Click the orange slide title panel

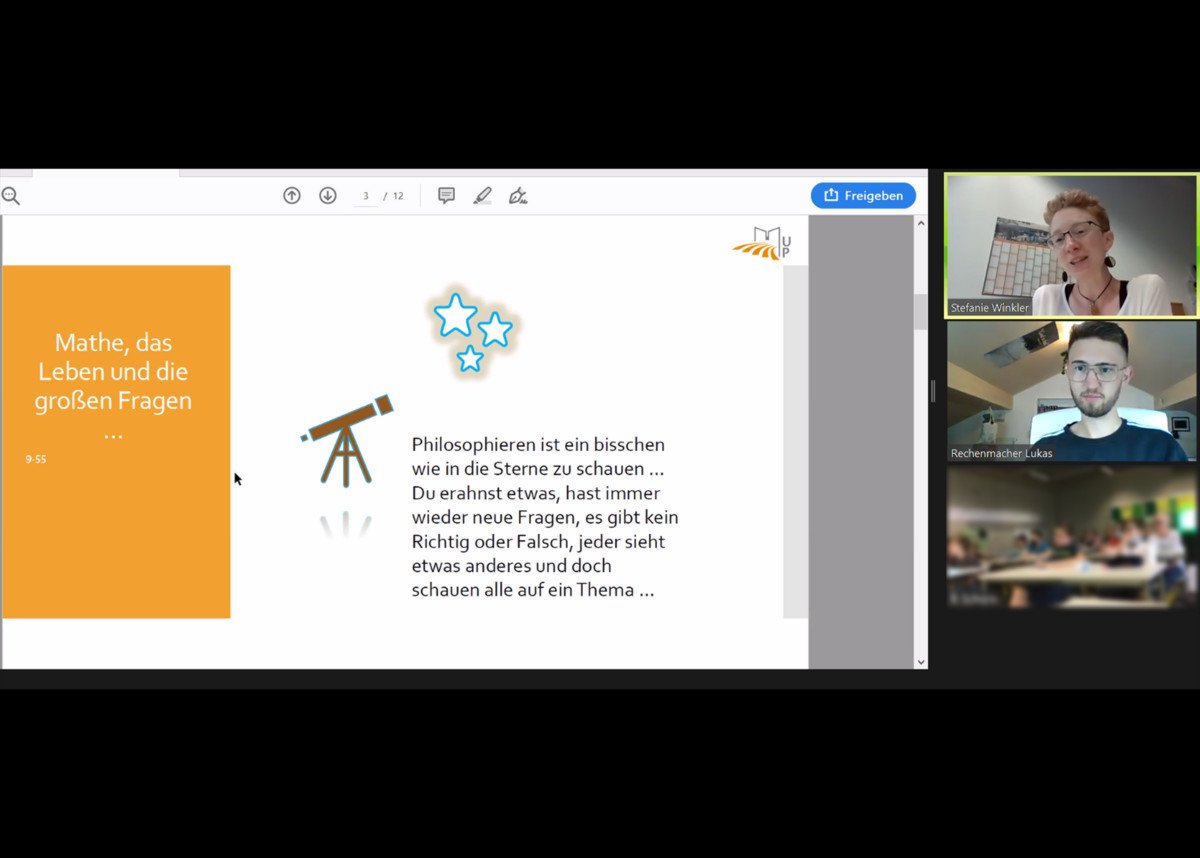[x=116, y=441]
